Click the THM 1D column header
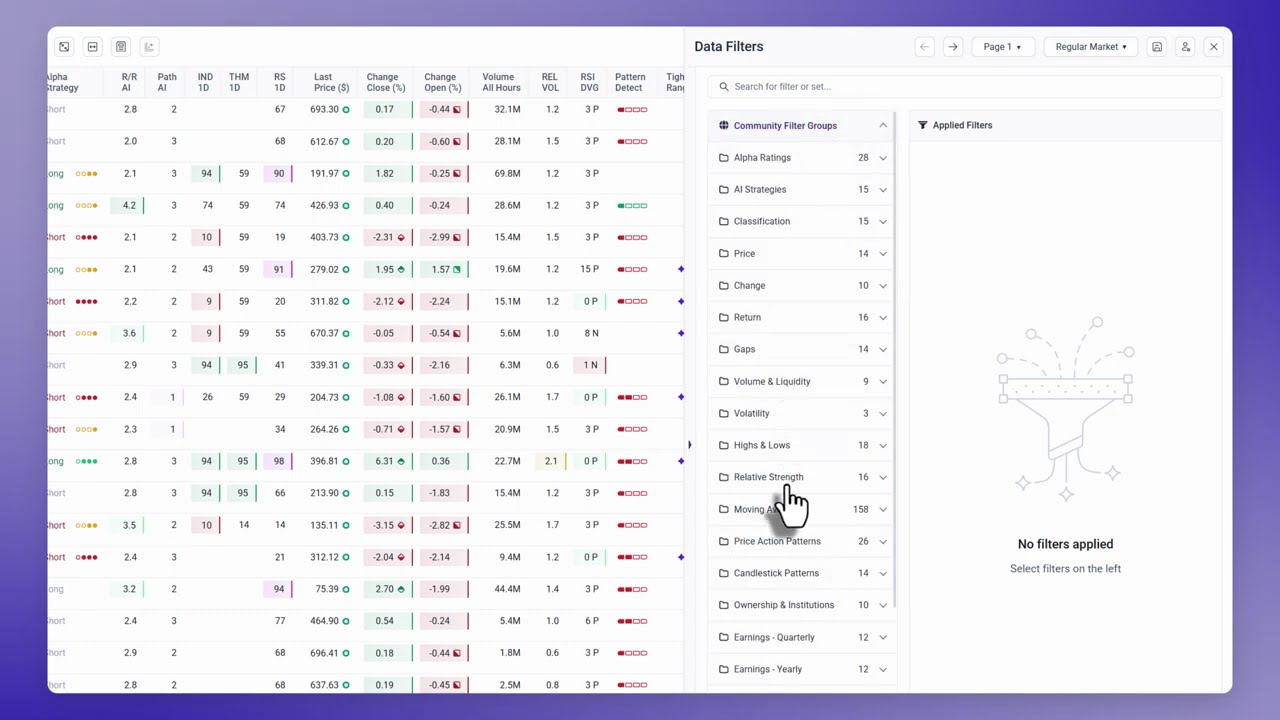Image resolution: width=1280 pixels, height=720 pixels. pos(239,82)
